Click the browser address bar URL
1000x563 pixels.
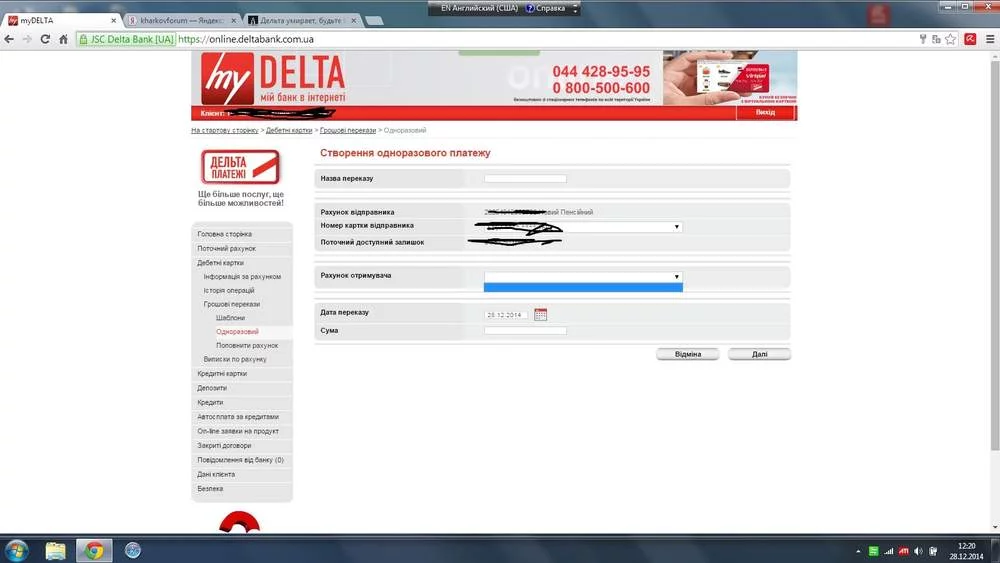click(246, 39)
